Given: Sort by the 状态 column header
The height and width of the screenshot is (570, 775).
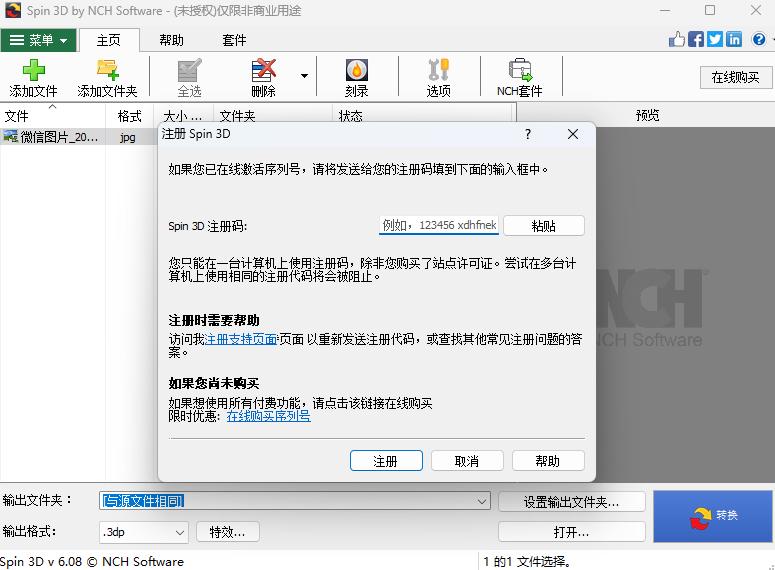Looking at the screenshot, I should click(x=423, y=116).
